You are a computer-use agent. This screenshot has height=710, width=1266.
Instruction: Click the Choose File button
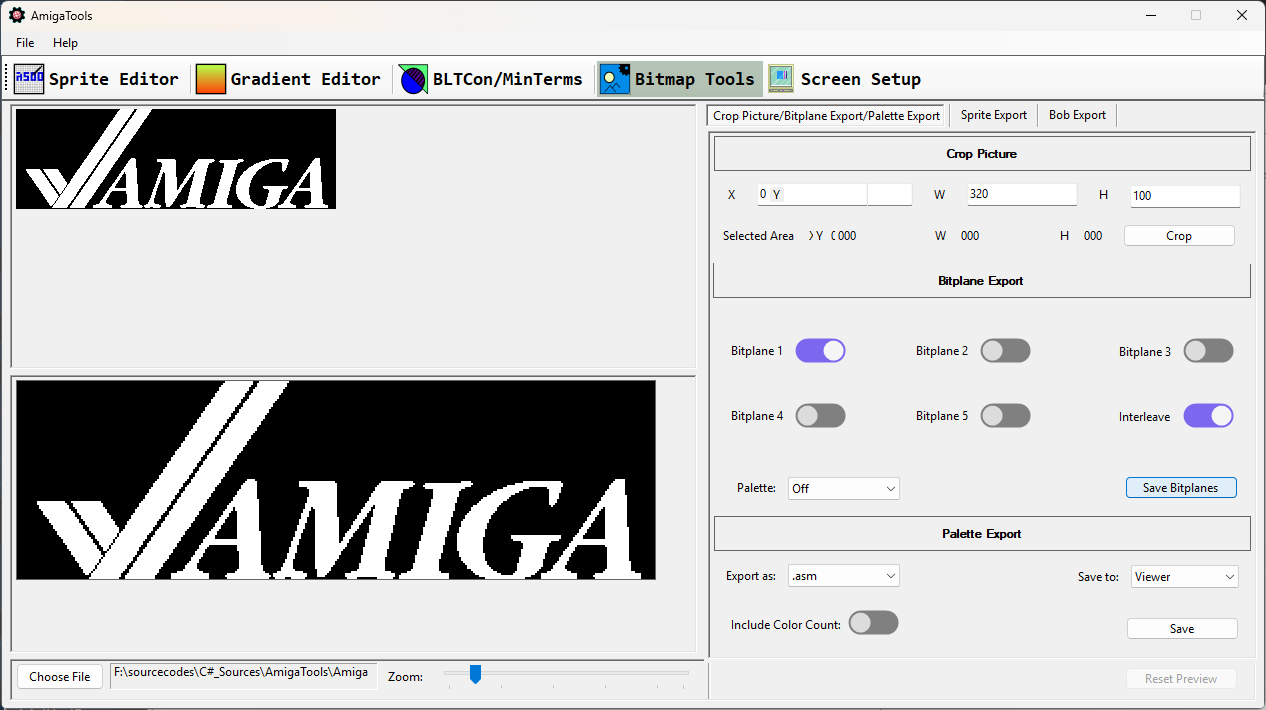(x=60, y=677)
